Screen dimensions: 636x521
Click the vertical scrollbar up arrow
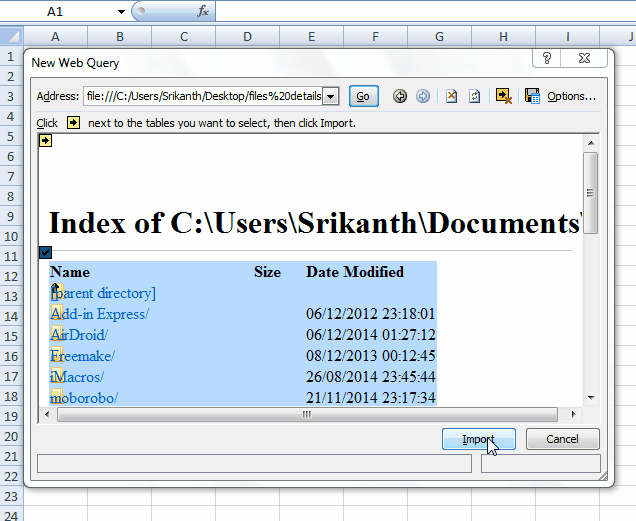coord(591,143)
